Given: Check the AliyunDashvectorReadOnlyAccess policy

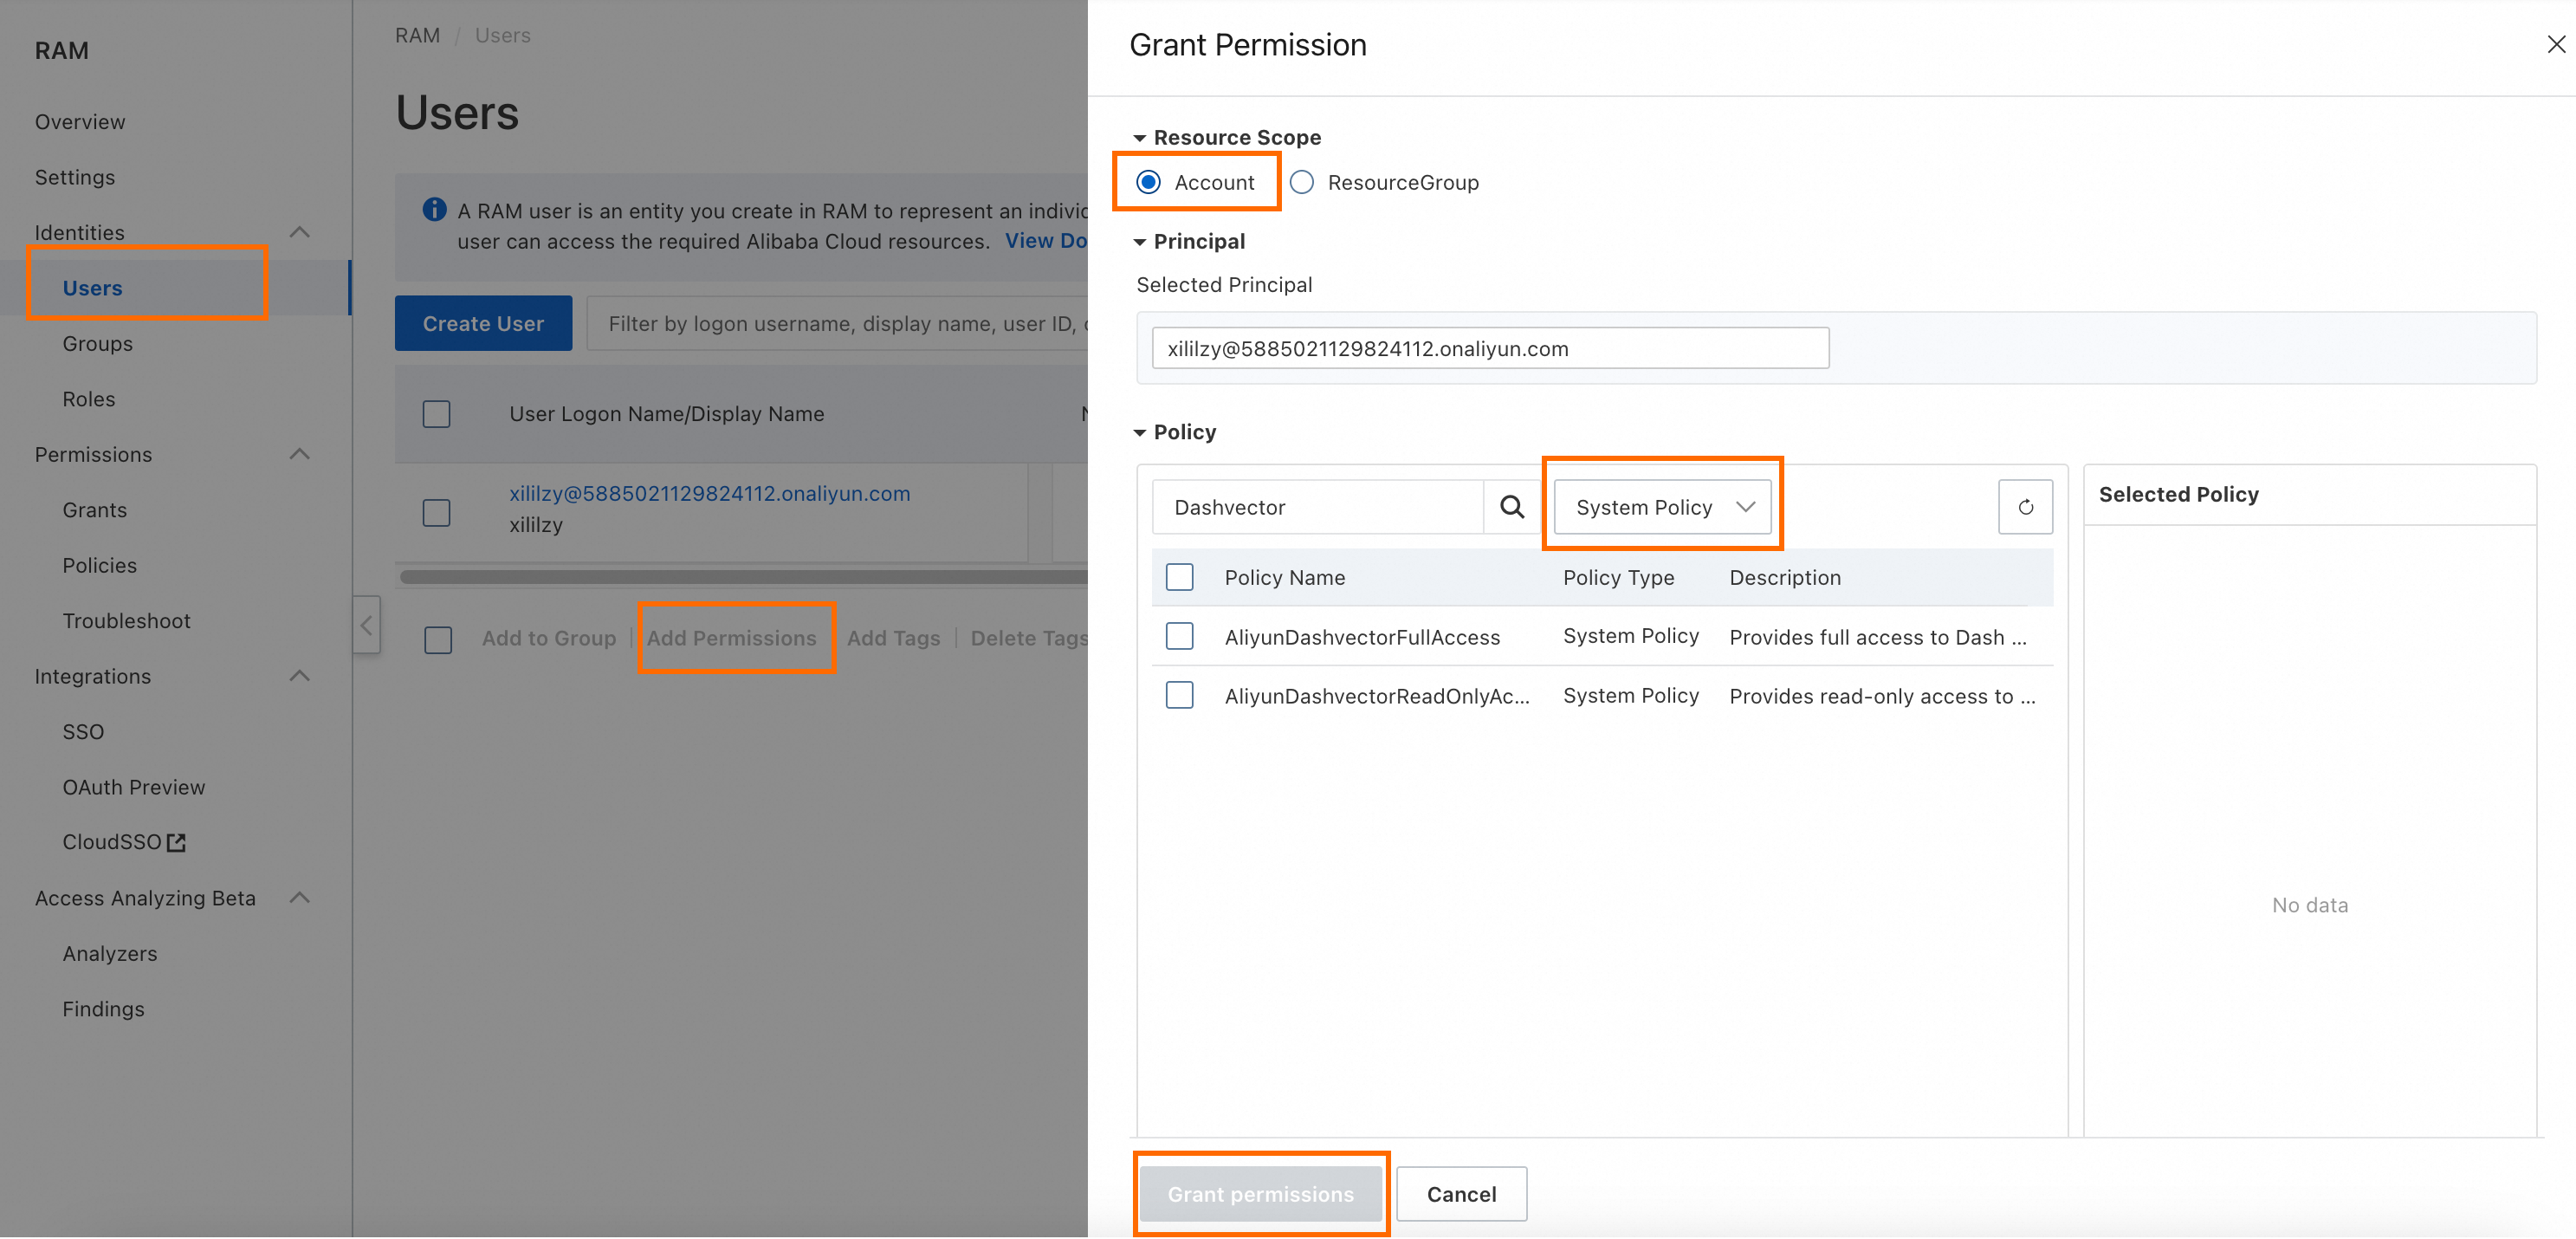Looking at the screenshot, I should pyautogui.click(x=1179, y=695).
